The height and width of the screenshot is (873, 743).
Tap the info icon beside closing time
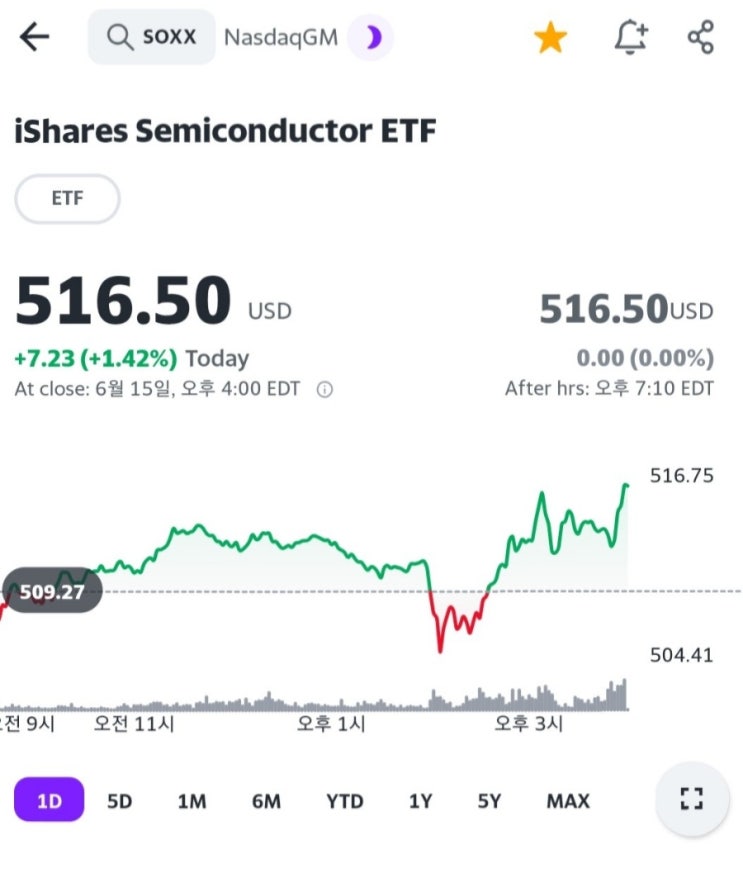coord(324,389)
